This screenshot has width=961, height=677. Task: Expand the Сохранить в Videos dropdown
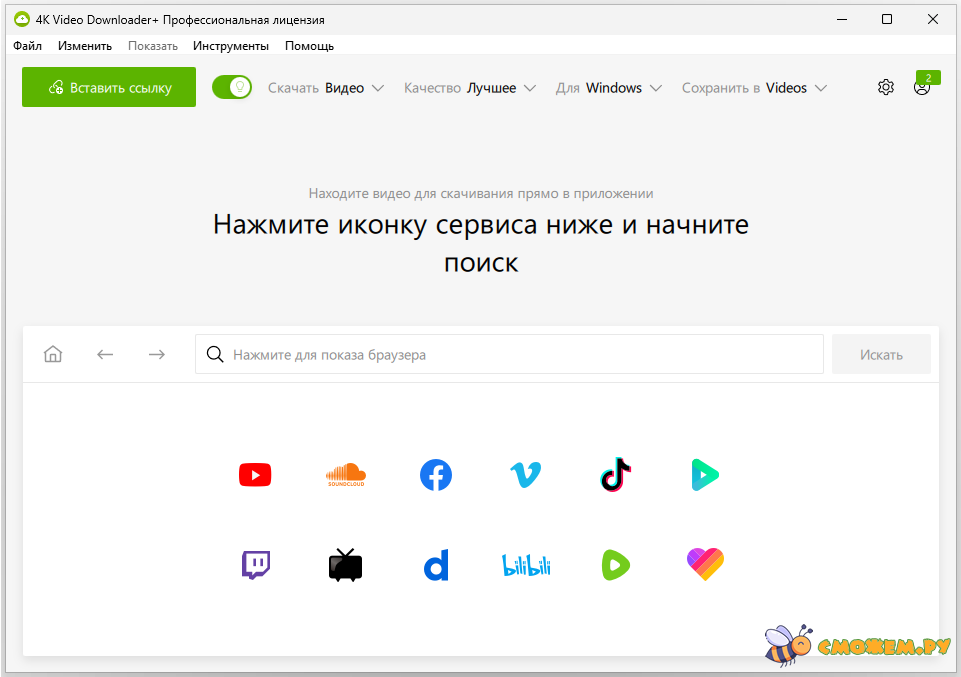754,88
